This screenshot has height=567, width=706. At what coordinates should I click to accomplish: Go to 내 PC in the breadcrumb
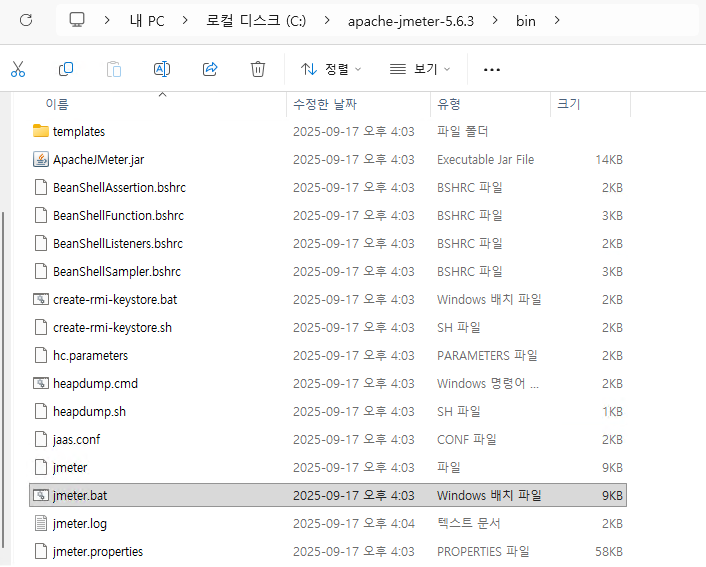(147, 21)
